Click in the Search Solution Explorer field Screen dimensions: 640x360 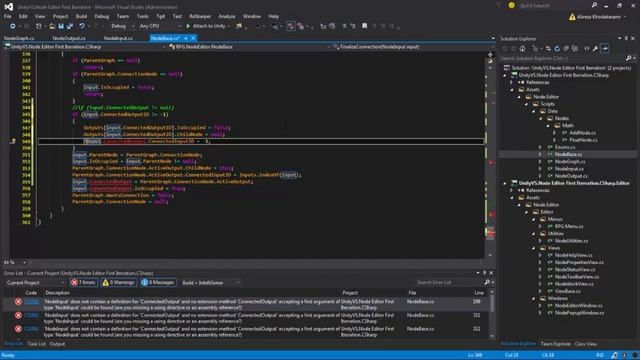pyautogui.click(x=562, y=58)
